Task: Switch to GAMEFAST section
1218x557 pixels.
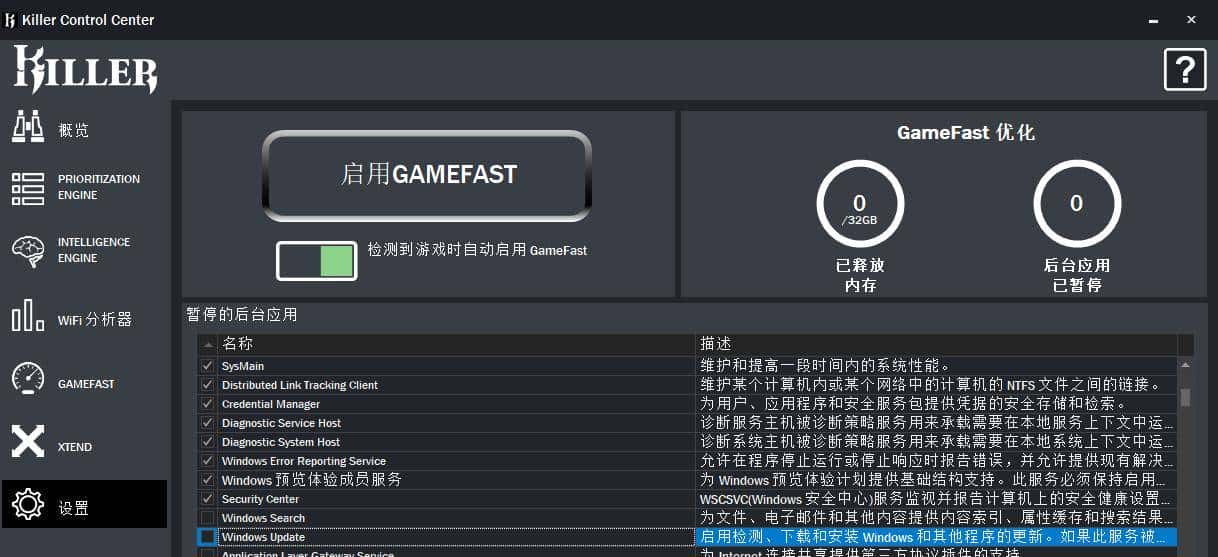Action: click(x=86, y=384)
